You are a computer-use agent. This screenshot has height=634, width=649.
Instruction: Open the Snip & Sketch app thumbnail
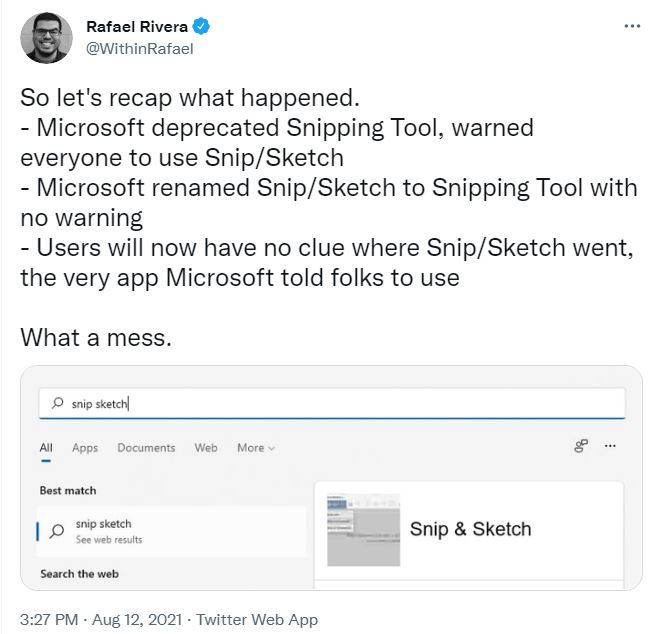(363, 530)
